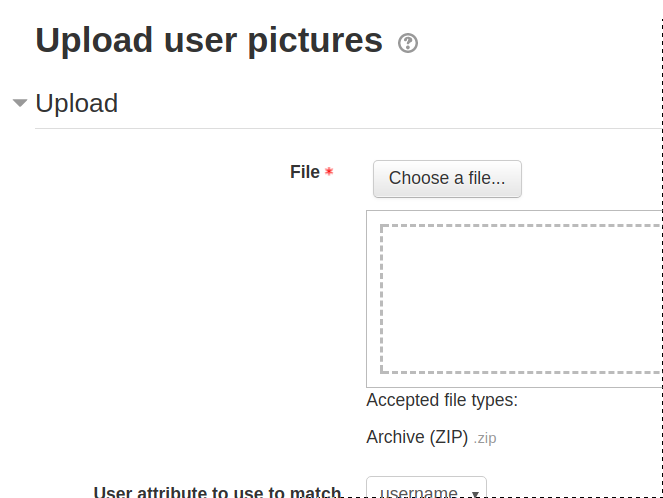The width and height of the screenshot is (663, 498).
Task: Click the File field label
Action: [305, 172]
